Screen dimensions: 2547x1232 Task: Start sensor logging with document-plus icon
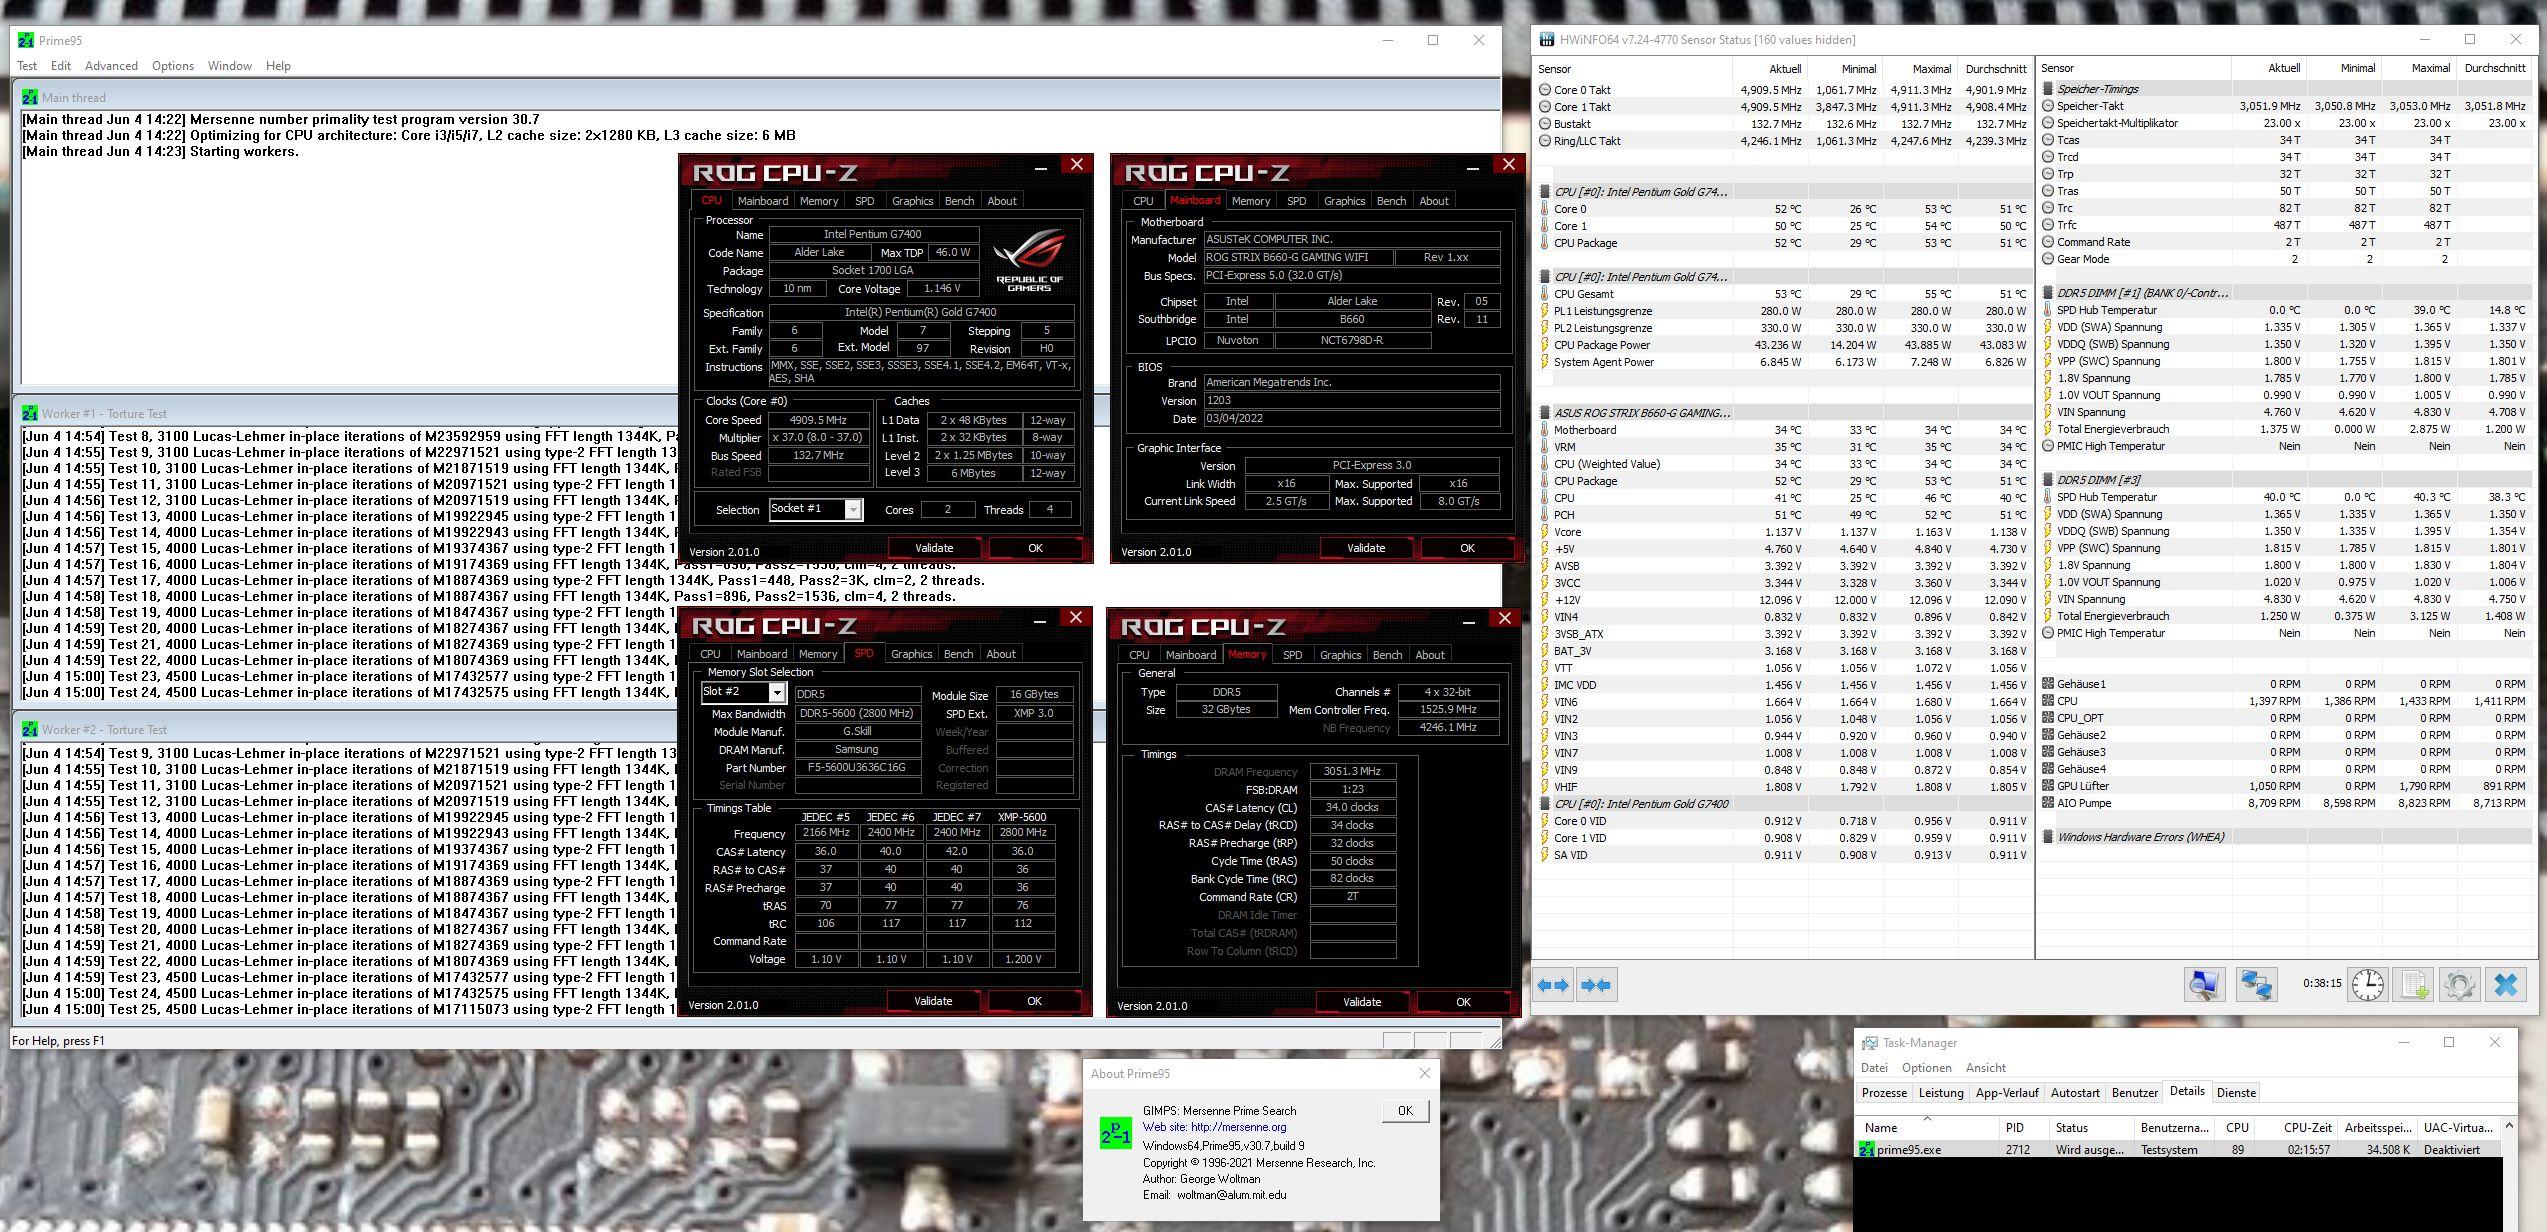coord(2415,985)
